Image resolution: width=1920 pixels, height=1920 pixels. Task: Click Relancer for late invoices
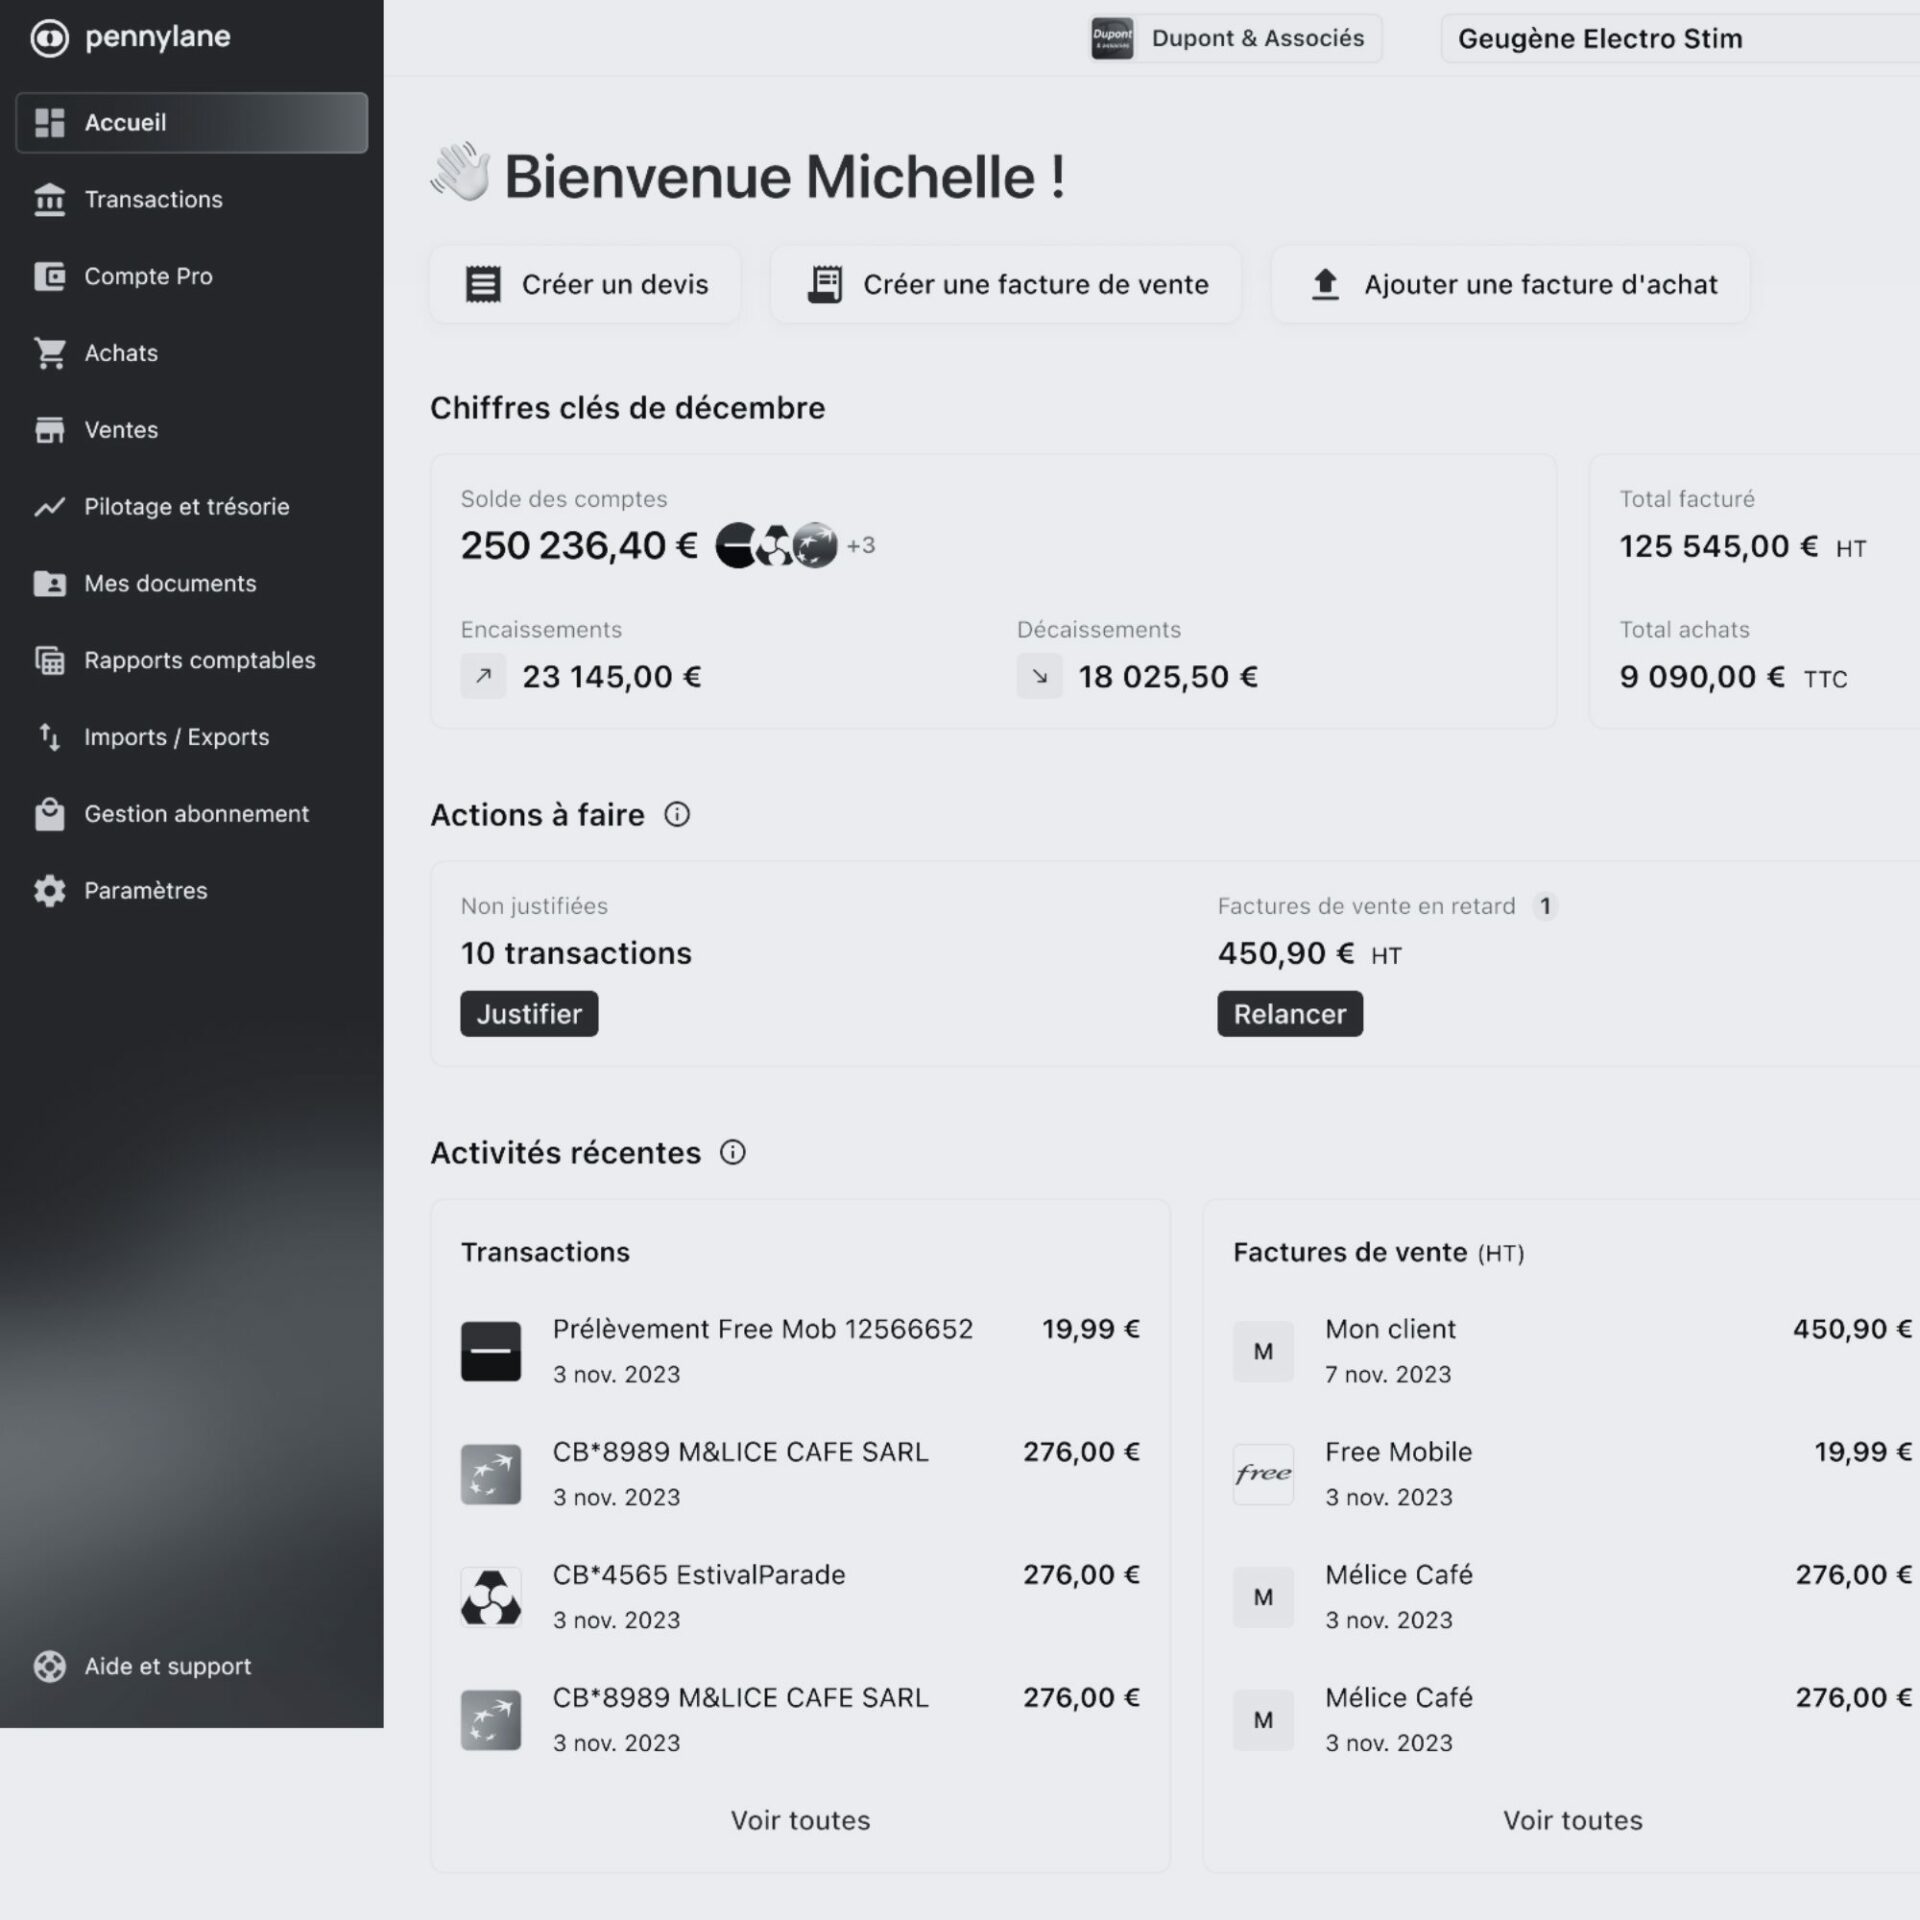[x=1289, y=1014]
